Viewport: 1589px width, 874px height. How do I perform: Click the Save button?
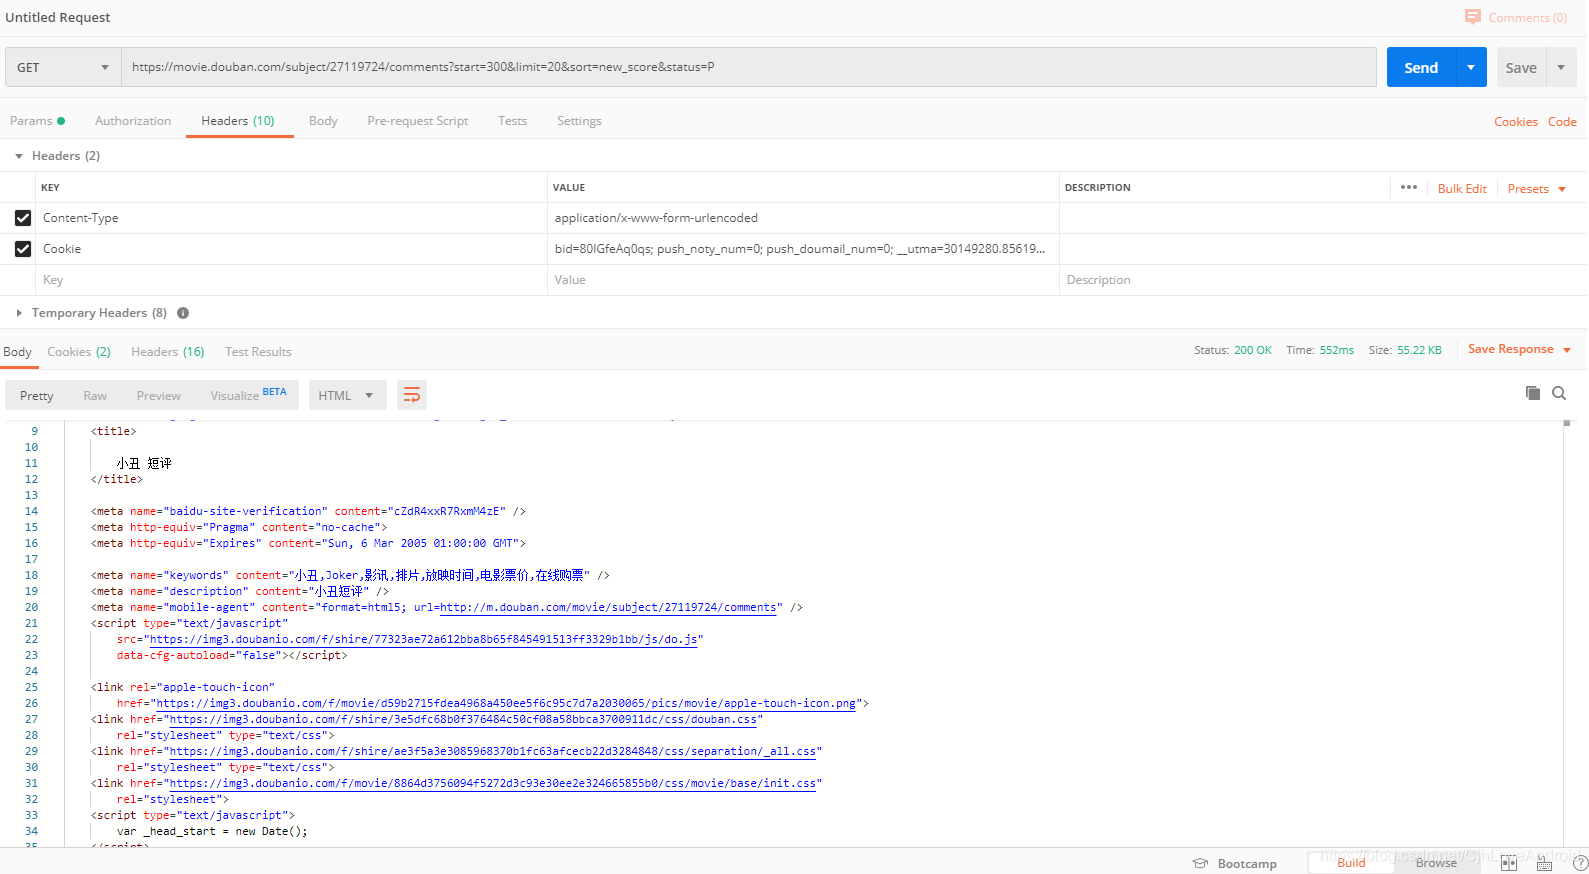(x=1521, y=67)
